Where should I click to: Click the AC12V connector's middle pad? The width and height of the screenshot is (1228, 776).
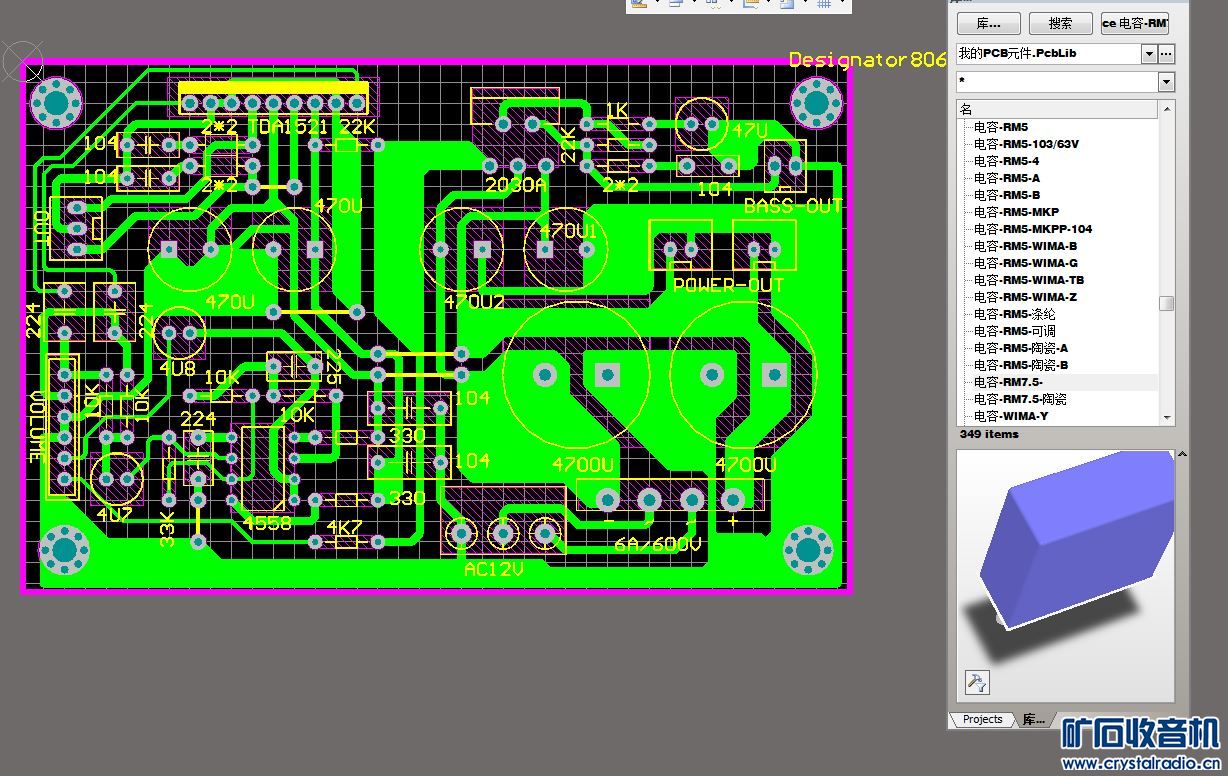(x=502, y=534)
